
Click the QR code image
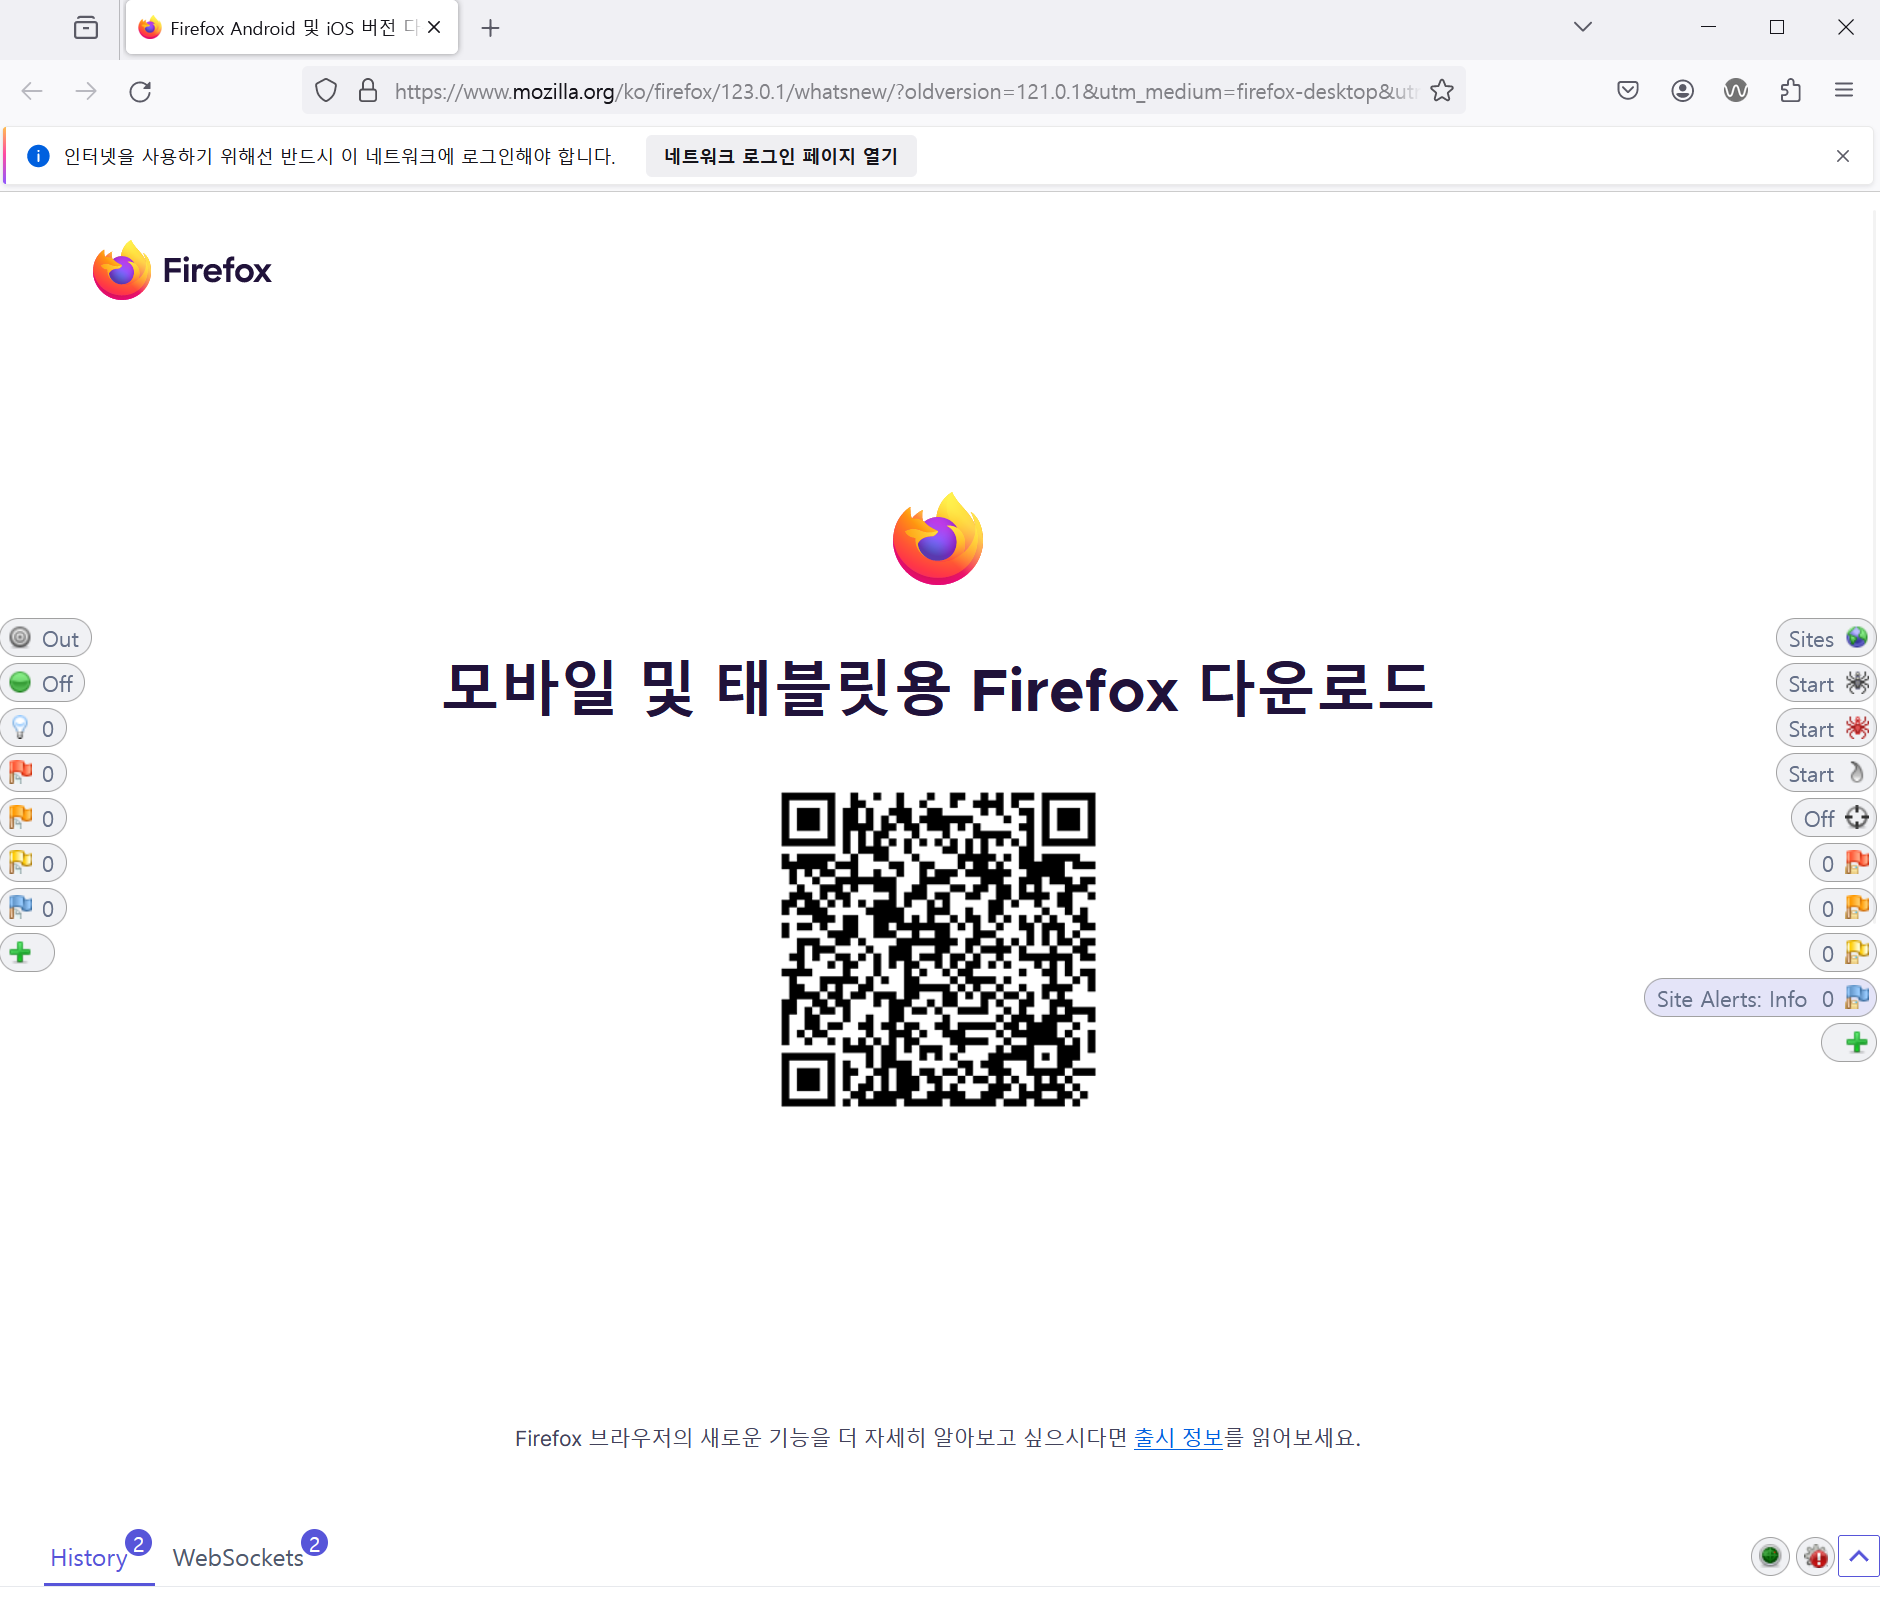click(938, 949)
